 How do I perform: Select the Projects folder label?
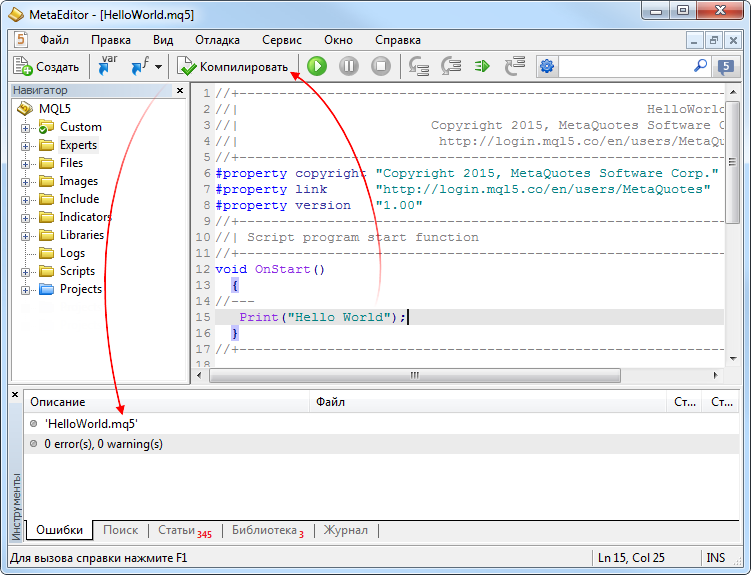(x=80, y=289)
